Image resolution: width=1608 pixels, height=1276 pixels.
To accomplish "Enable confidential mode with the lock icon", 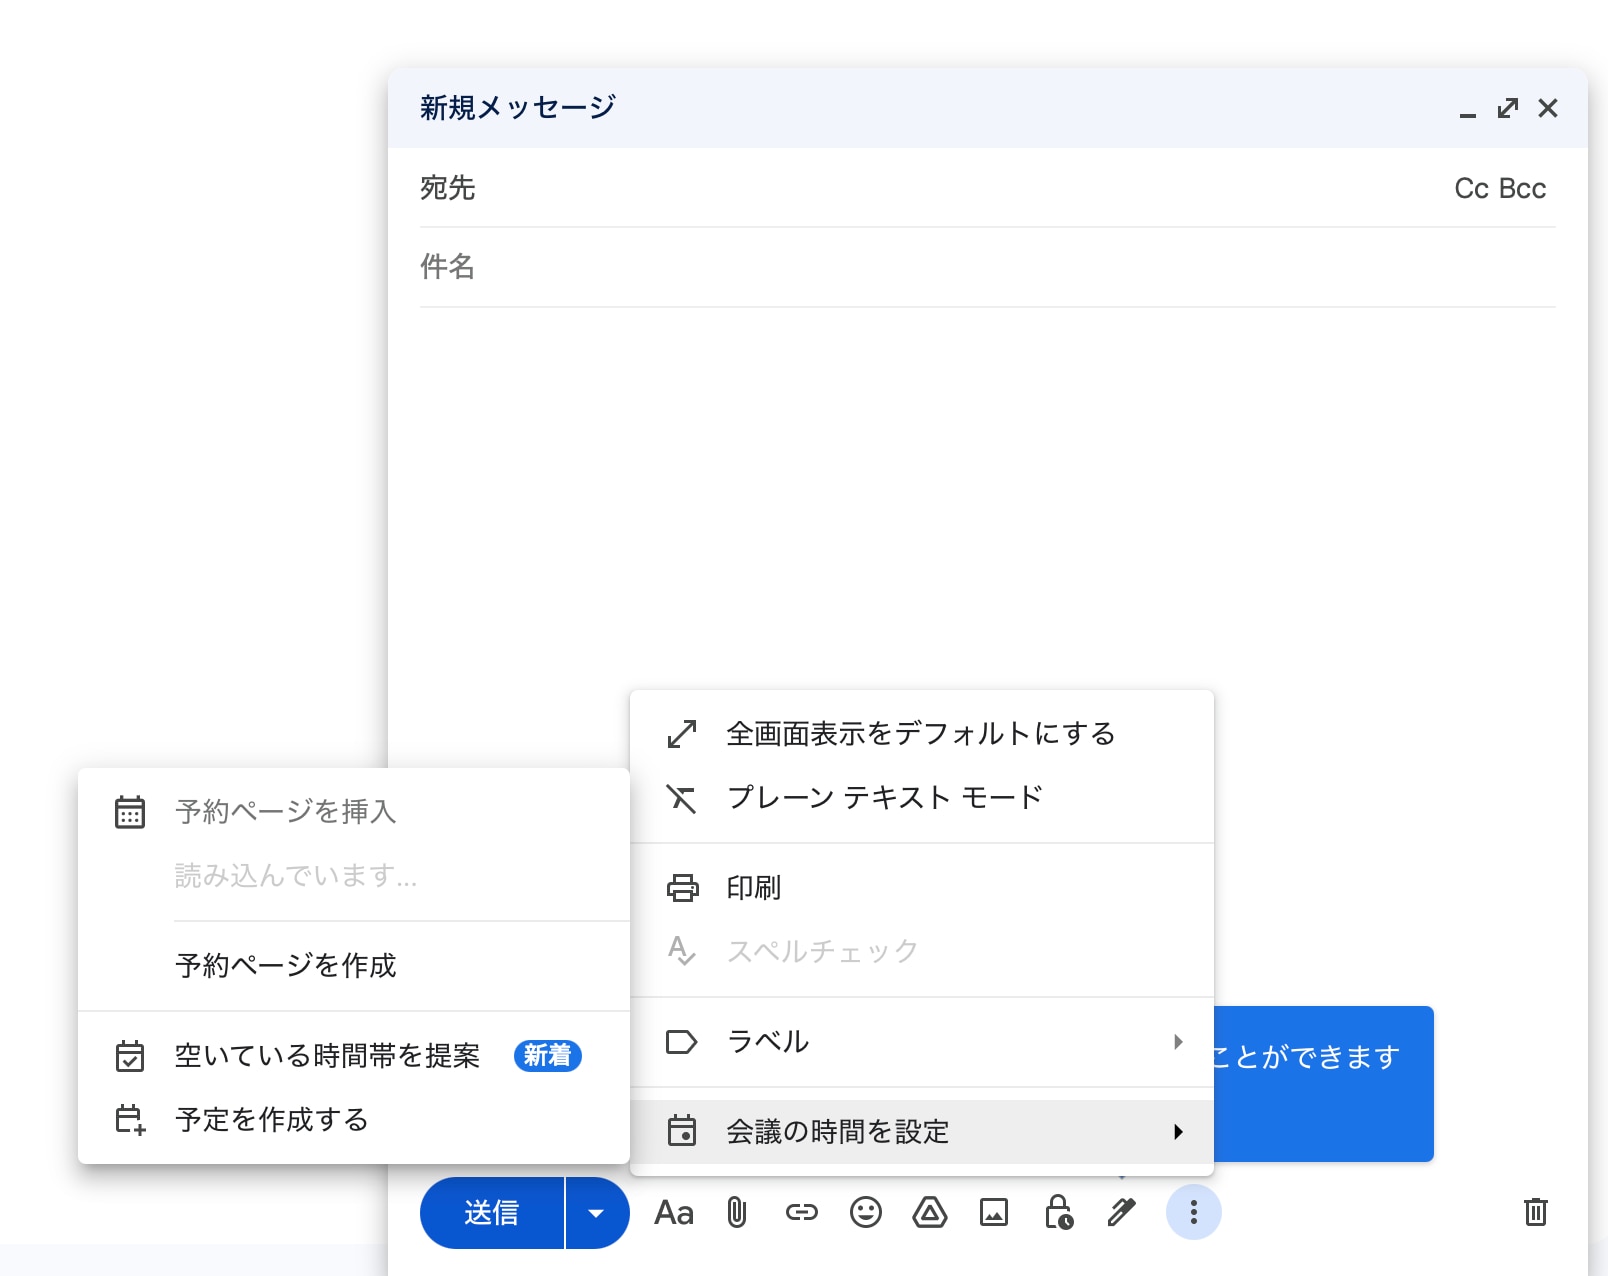I will point(1058,1213).
